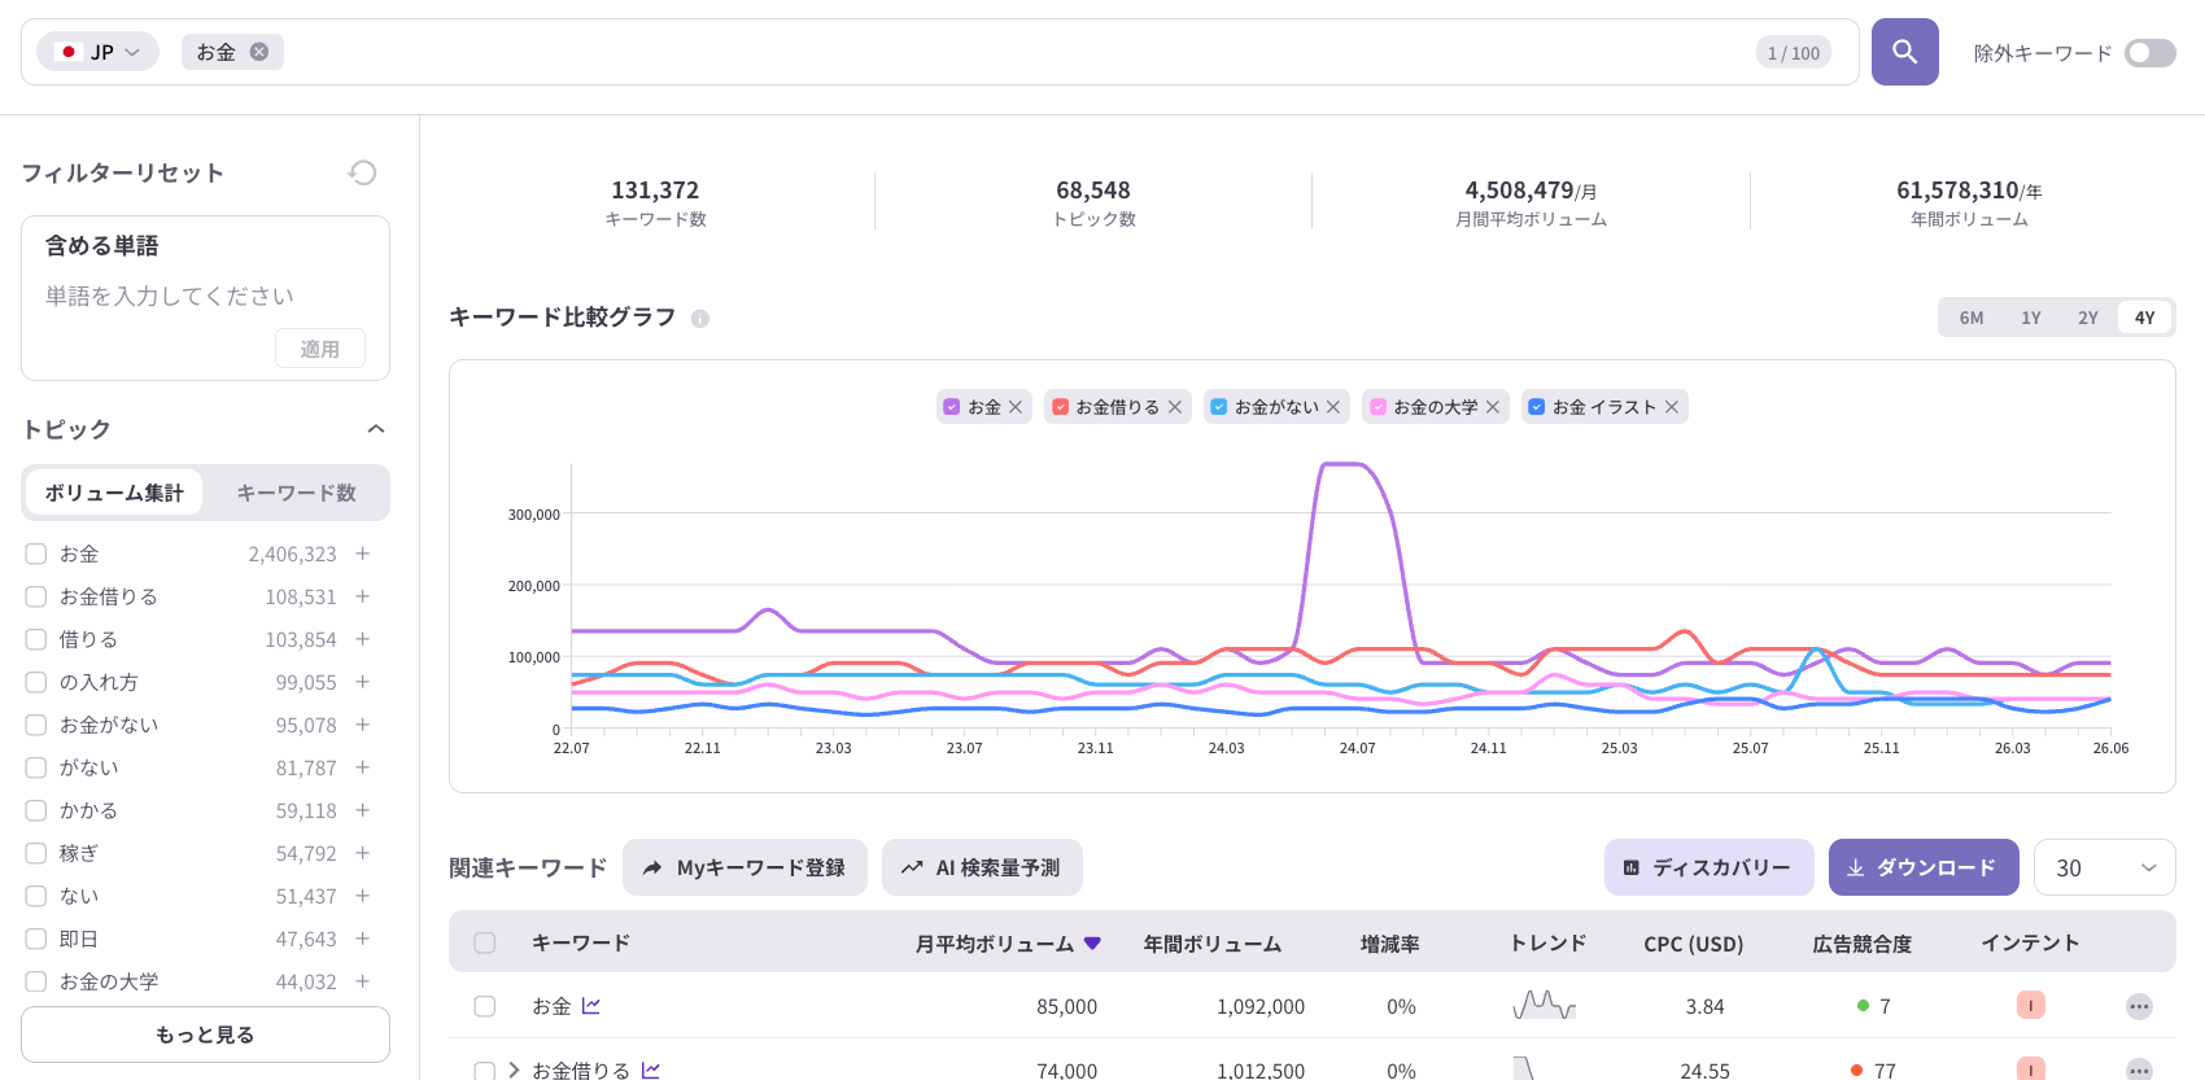This screenshot has height=1080, width=2205.
Task: Open the trend chart icon next to お金 keyword
Action: coord(591,1005)
